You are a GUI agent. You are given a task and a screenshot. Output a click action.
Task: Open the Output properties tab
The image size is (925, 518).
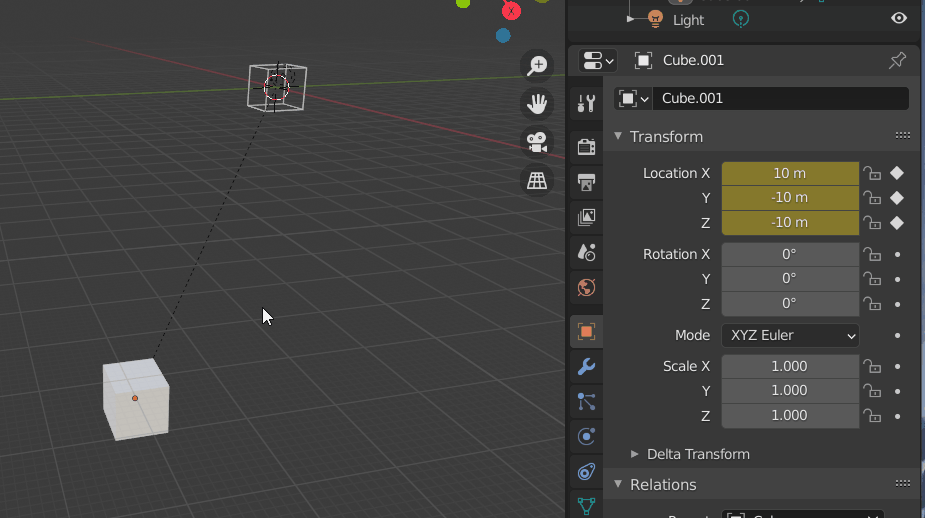(586, 182)
